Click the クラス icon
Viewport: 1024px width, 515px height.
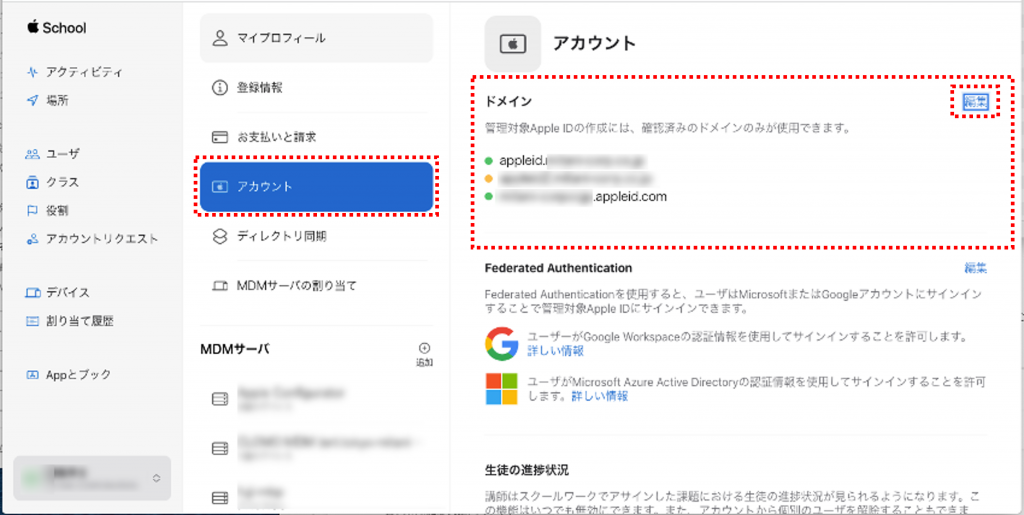click(x=32, y=182)
